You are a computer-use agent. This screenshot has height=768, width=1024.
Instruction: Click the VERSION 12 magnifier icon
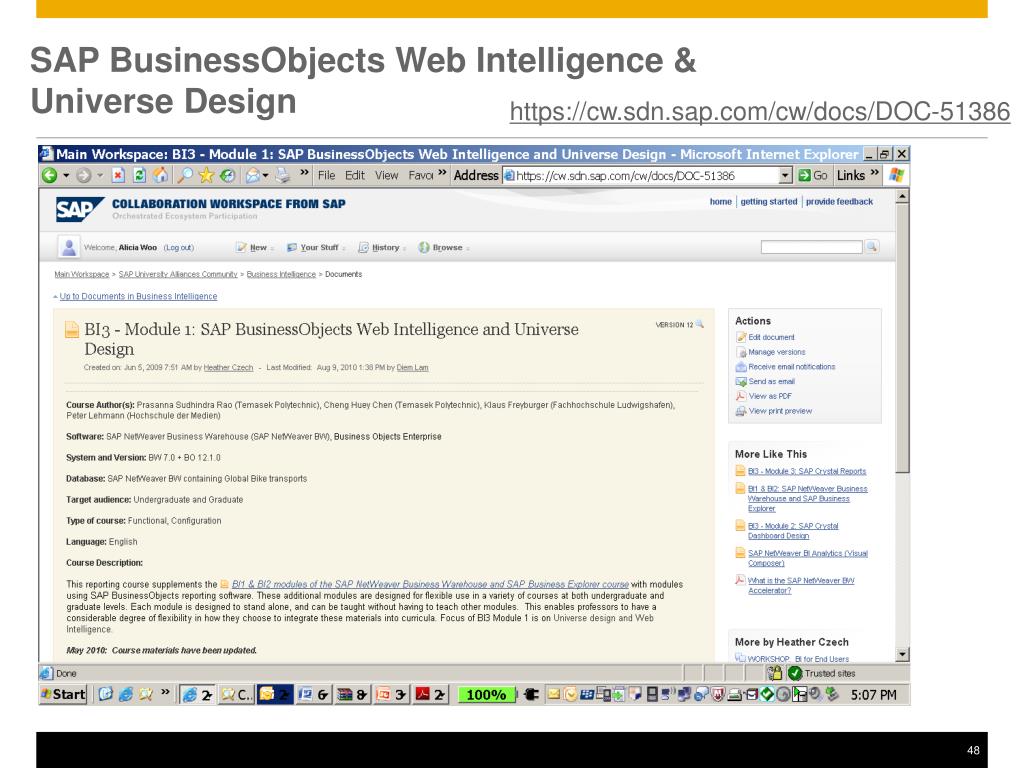tap(699, 324)
